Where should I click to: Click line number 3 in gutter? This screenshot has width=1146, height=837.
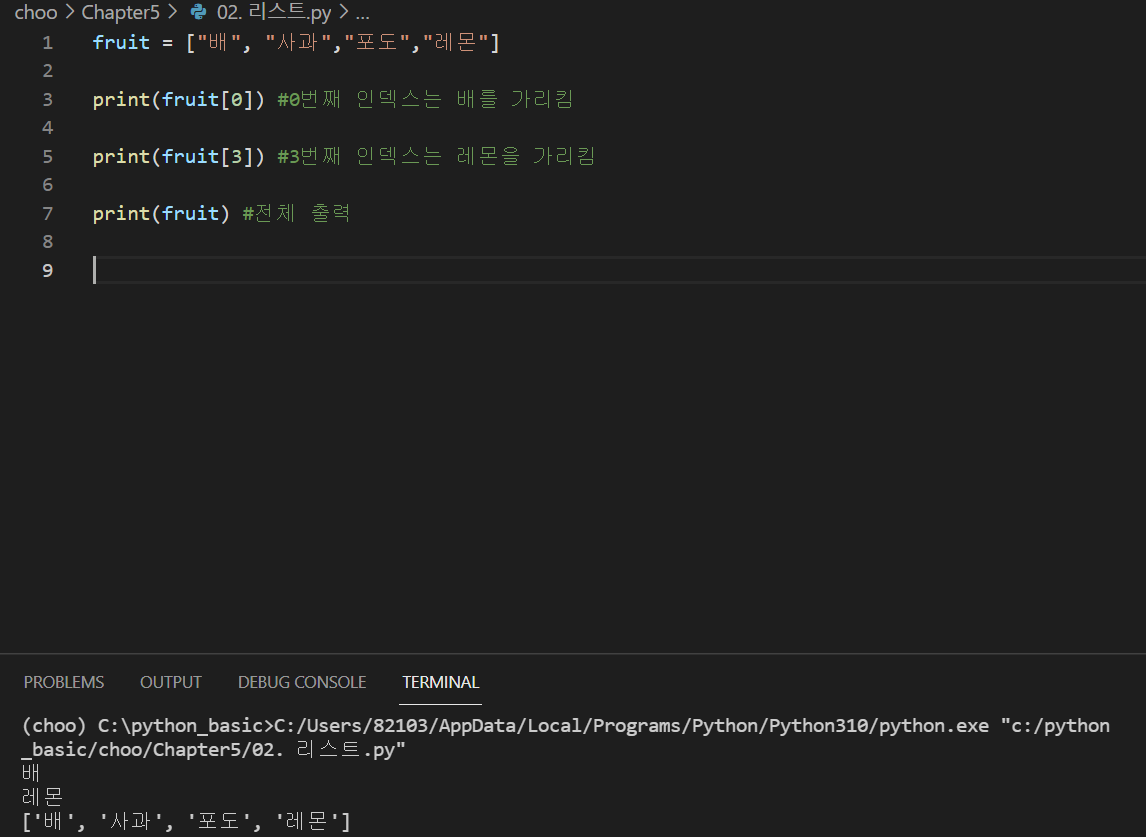[48, 99]
